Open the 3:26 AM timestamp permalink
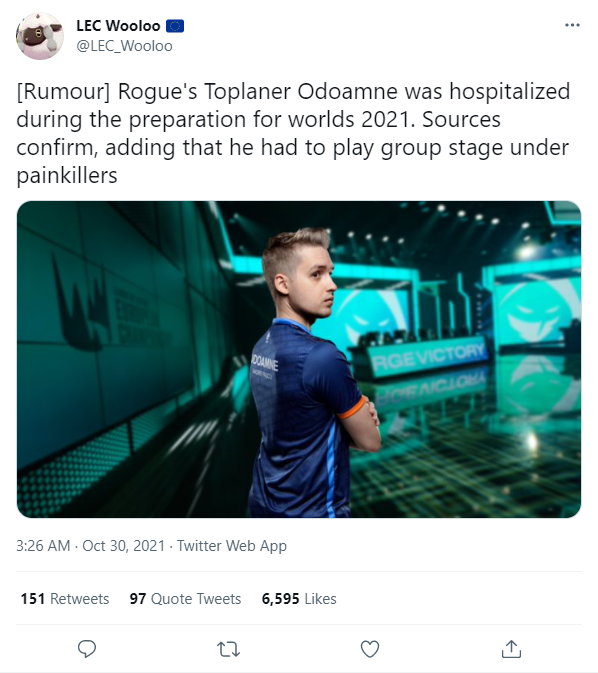 click(x=43, y=546)
